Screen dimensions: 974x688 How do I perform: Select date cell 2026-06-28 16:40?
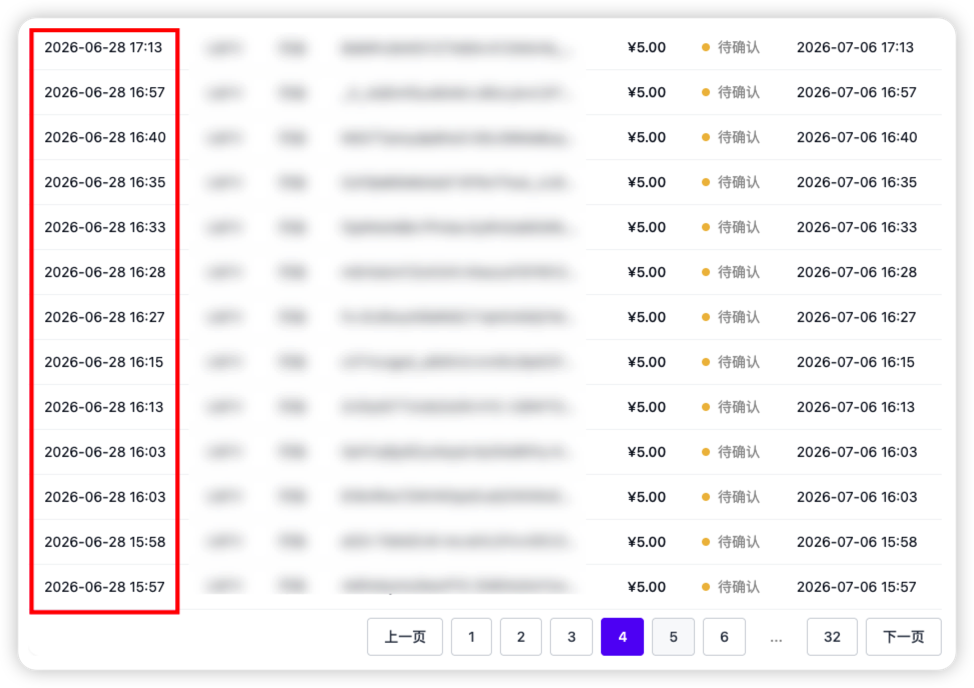tap(105, 137)
